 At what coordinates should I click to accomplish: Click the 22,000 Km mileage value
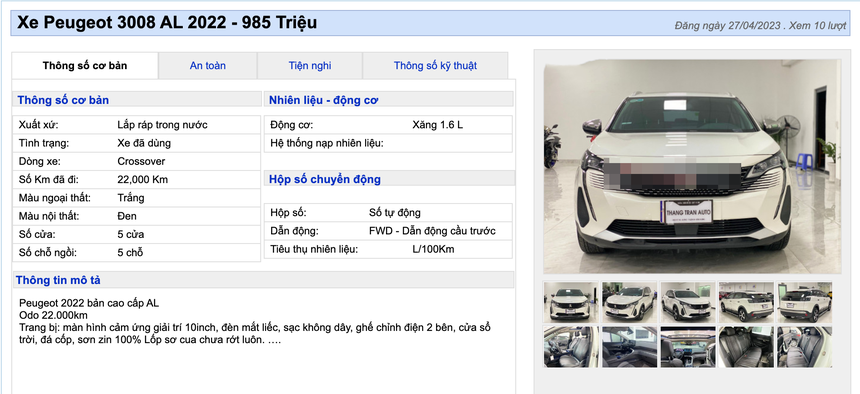143,179
